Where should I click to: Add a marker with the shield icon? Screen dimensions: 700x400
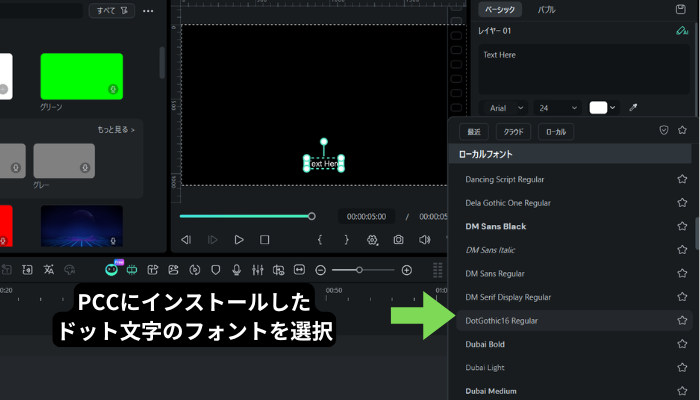[216, 270]
